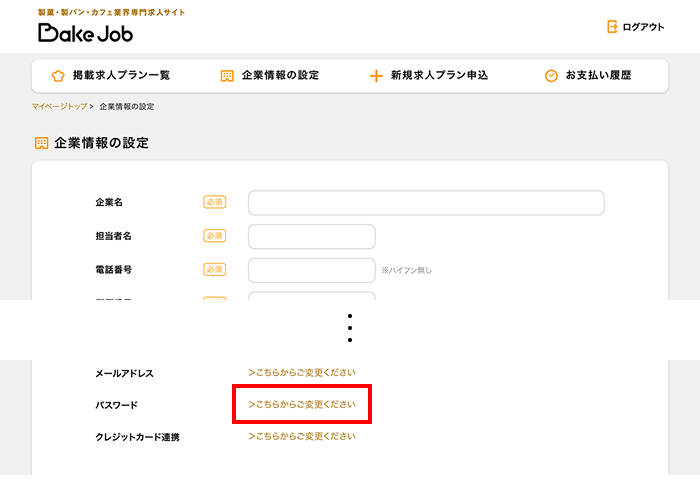Select the 企業情報の設定 navigation item
Image resolution: width=700 pixels, height=480 pixels.
tap(280, 76)
